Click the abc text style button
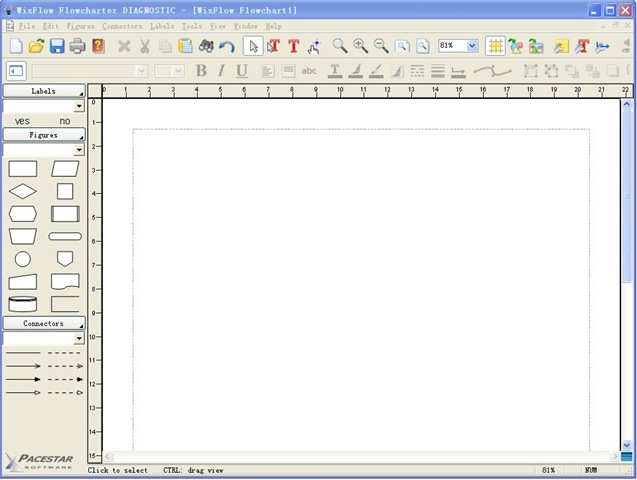This screenshot has width=637, height=480. 309,71
